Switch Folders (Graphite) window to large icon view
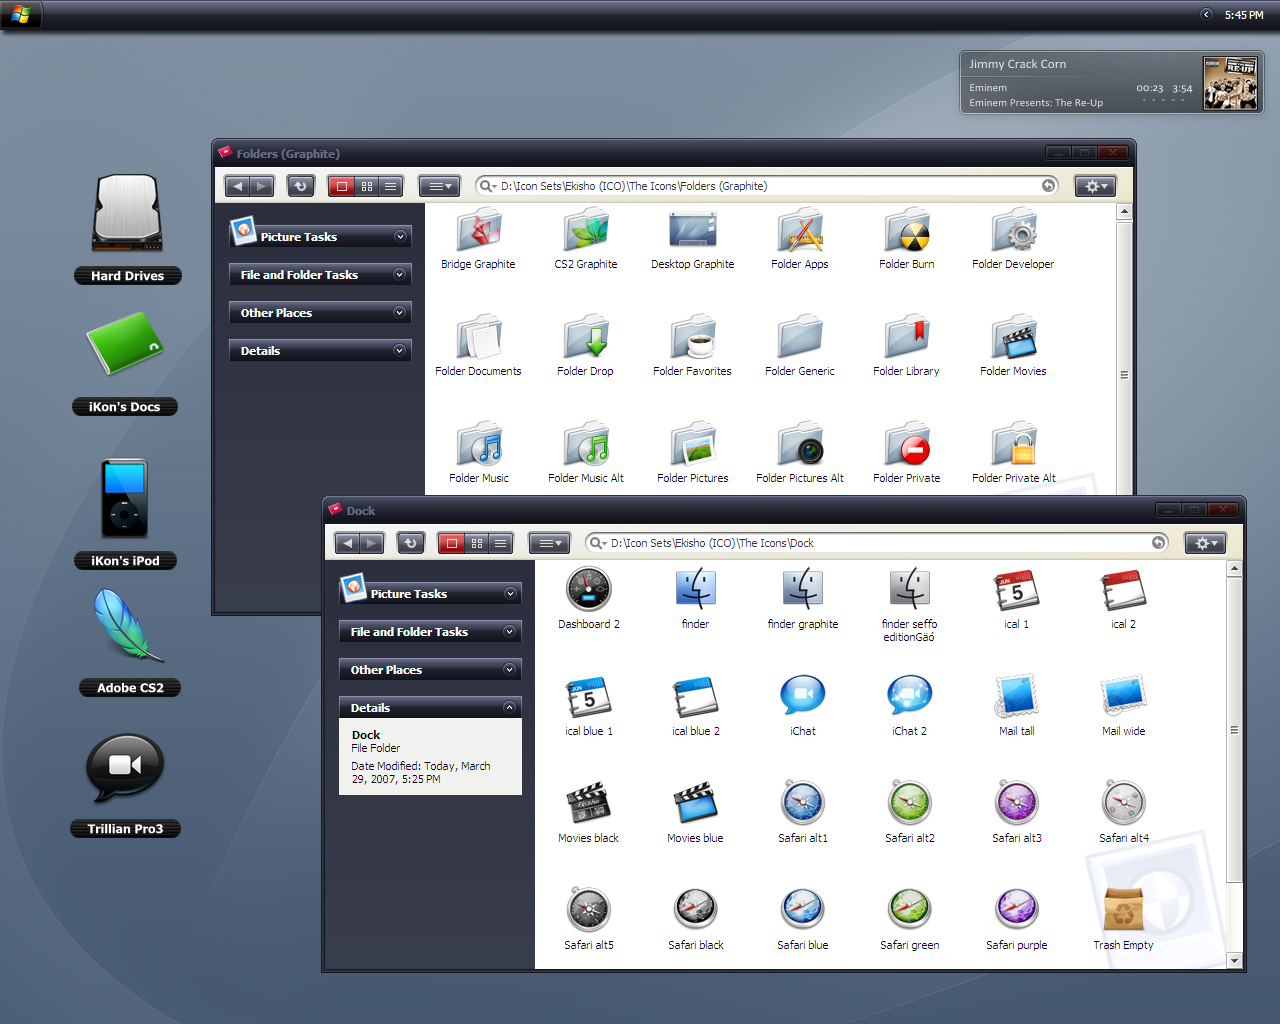1280x1024 pixels. [x=342, y=186]
